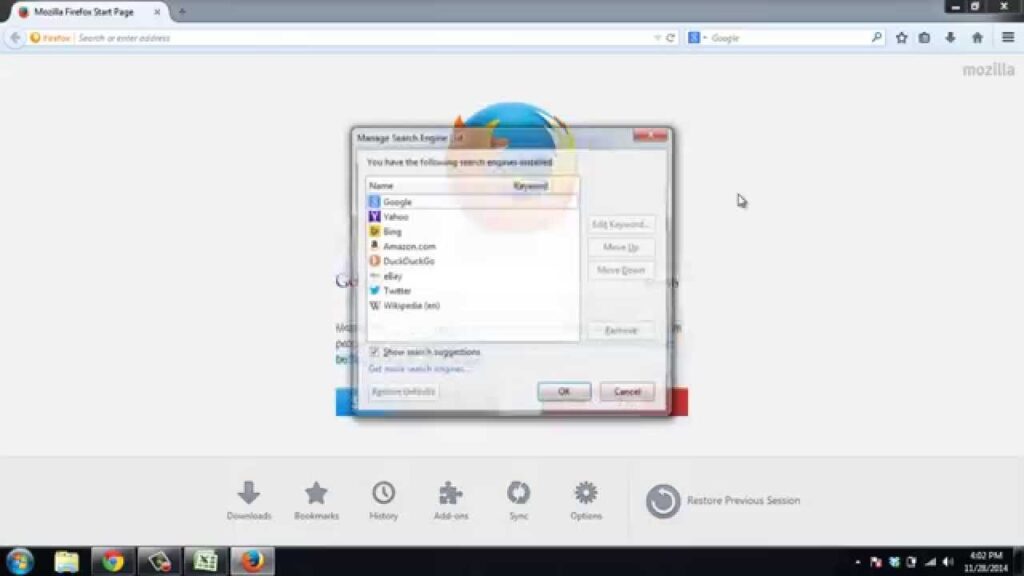The height and width of the screenshot is (576, 1024).
Task: Open the taskbar clock showing 4:02 PM
Action: point(986,562)
